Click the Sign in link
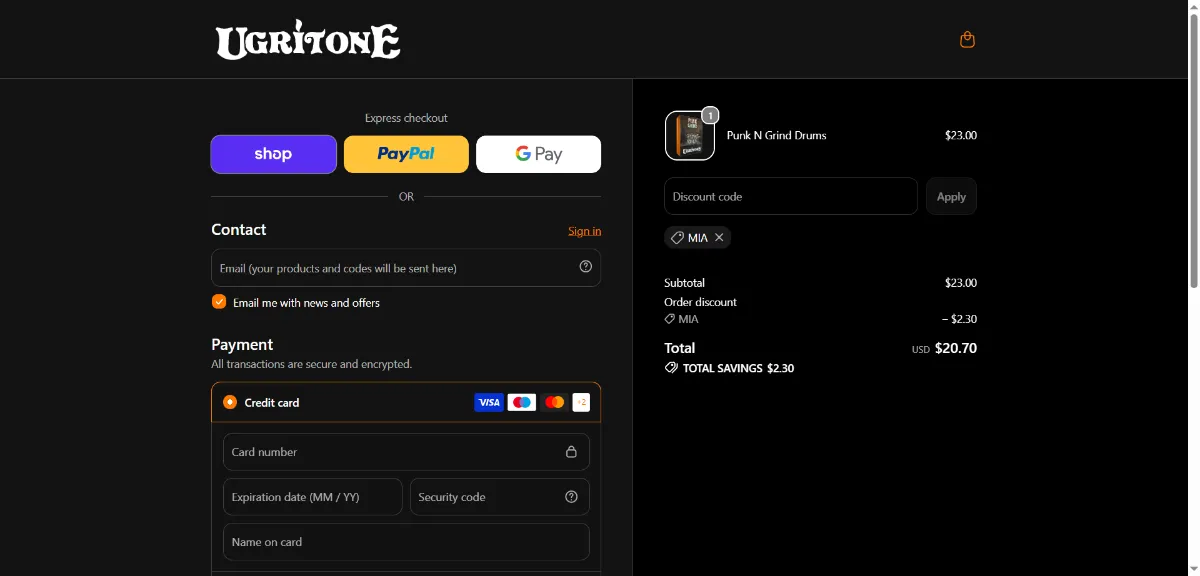Viewport: 1200px width, 576px height. click(585, 231)
